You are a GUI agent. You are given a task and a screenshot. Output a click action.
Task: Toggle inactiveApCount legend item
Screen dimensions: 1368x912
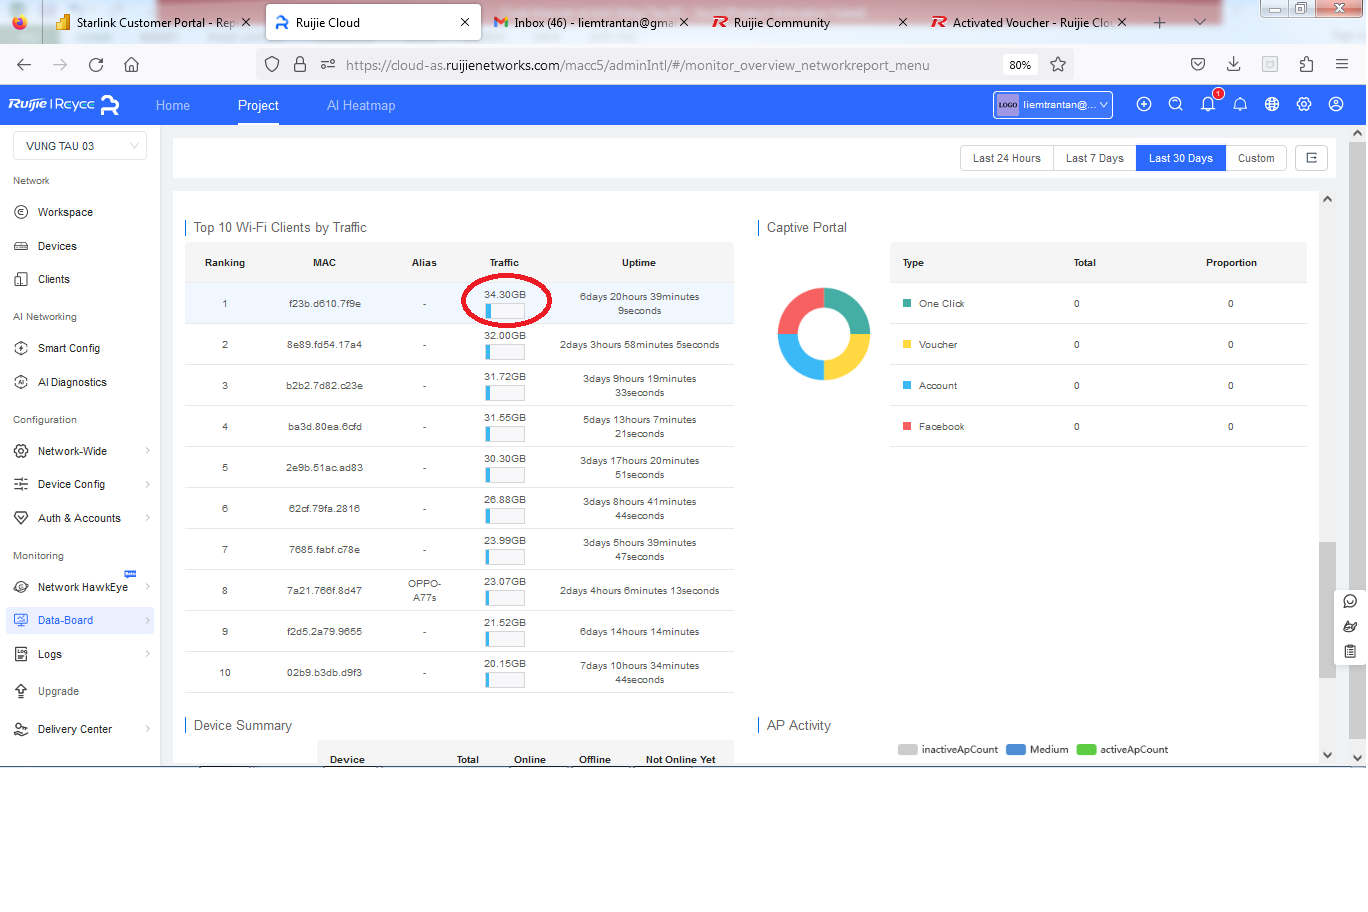click(948, 750)
